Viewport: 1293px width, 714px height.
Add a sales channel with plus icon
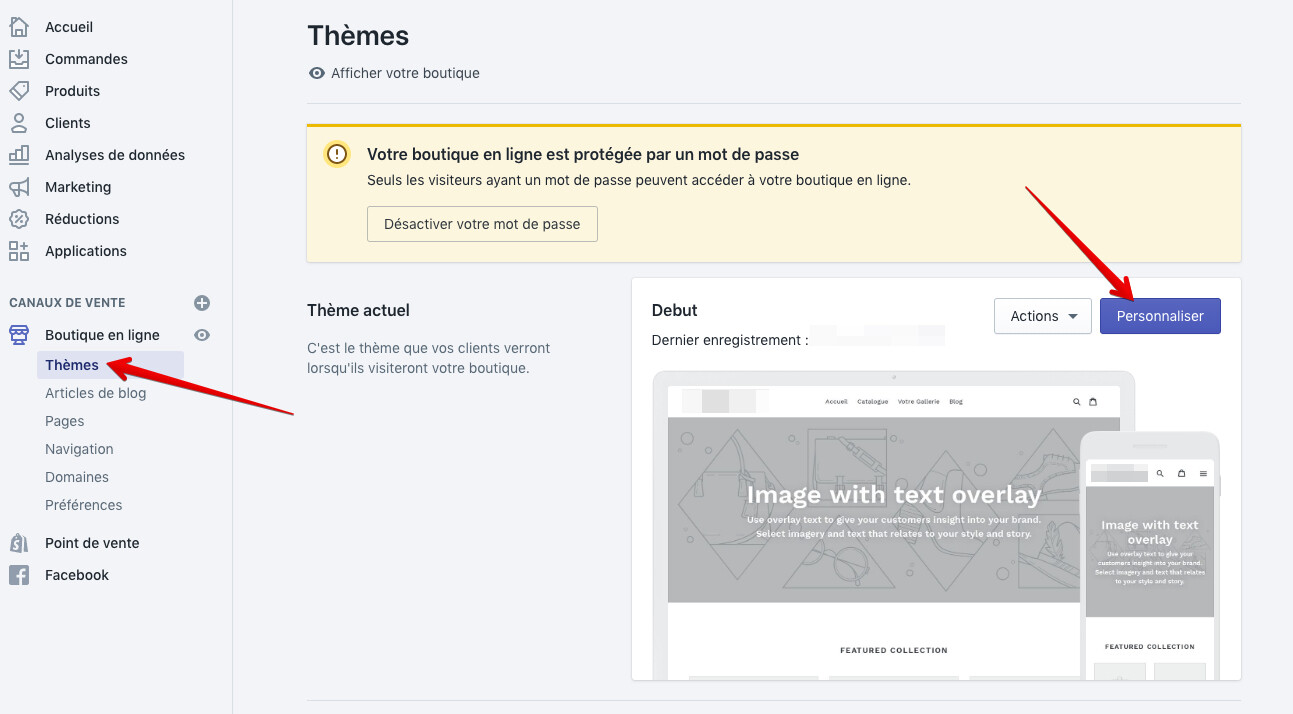click(x=202, y=303)
